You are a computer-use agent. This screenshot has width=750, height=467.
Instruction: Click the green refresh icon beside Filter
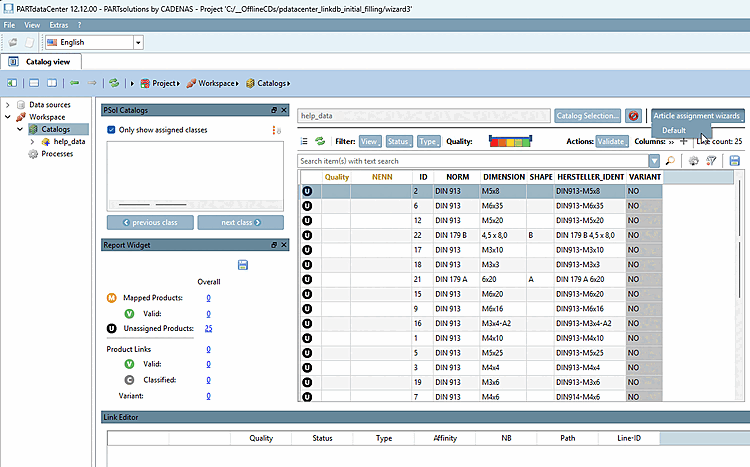pyautogui.click(x=320, y=141)
